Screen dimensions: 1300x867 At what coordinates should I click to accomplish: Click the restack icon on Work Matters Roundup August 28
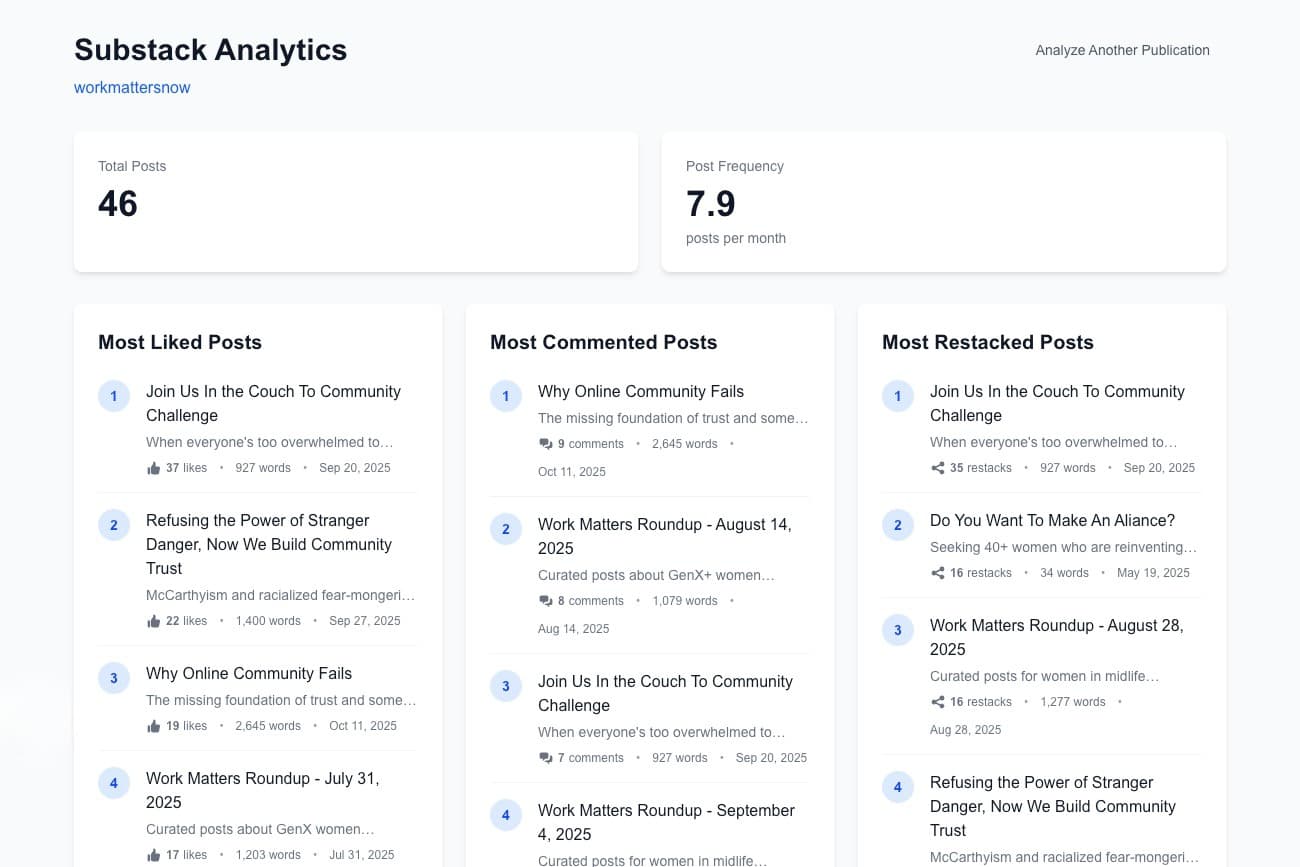click(938, 701)
